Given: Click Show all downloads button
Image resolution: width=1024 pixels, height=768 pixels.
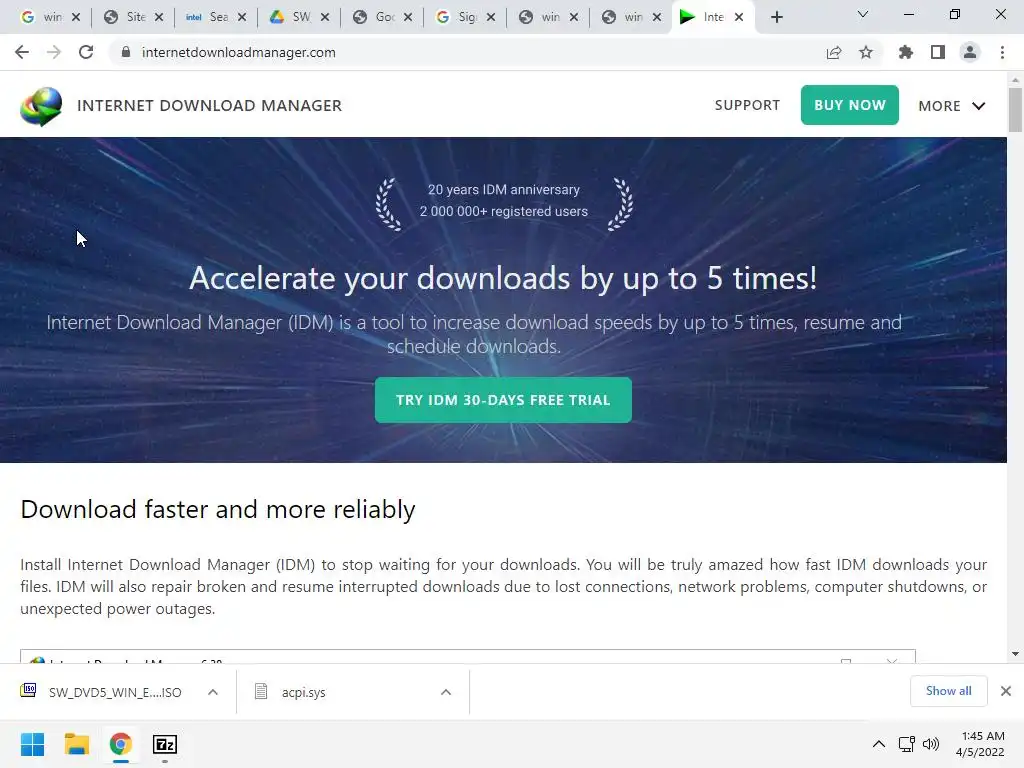Looking at the screenshot, I should pyautogui.click(x=948, y=691).
